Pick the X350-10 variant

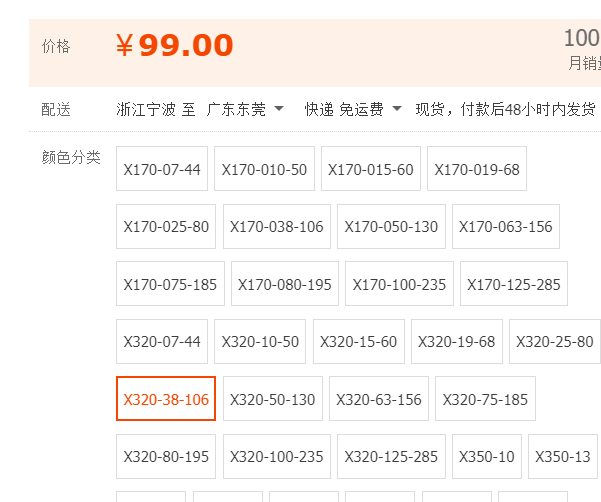[487, 456]
